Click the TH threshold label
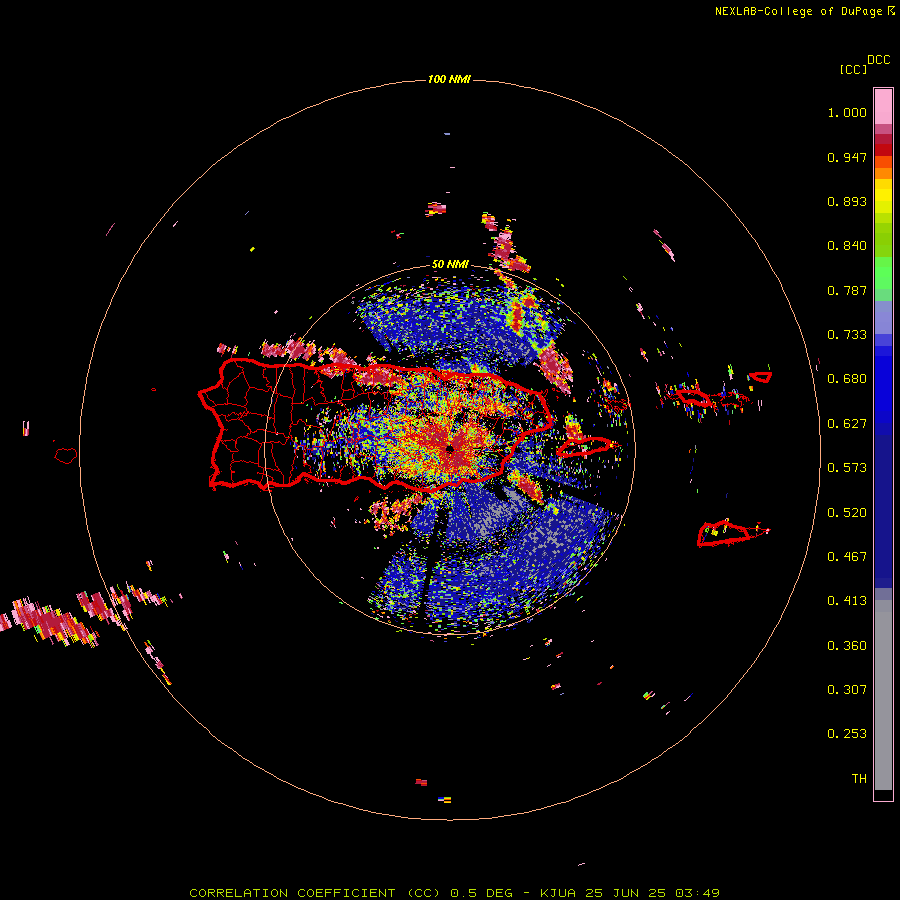The width and height of the screenshot is (900, 900). pos(859,779)
